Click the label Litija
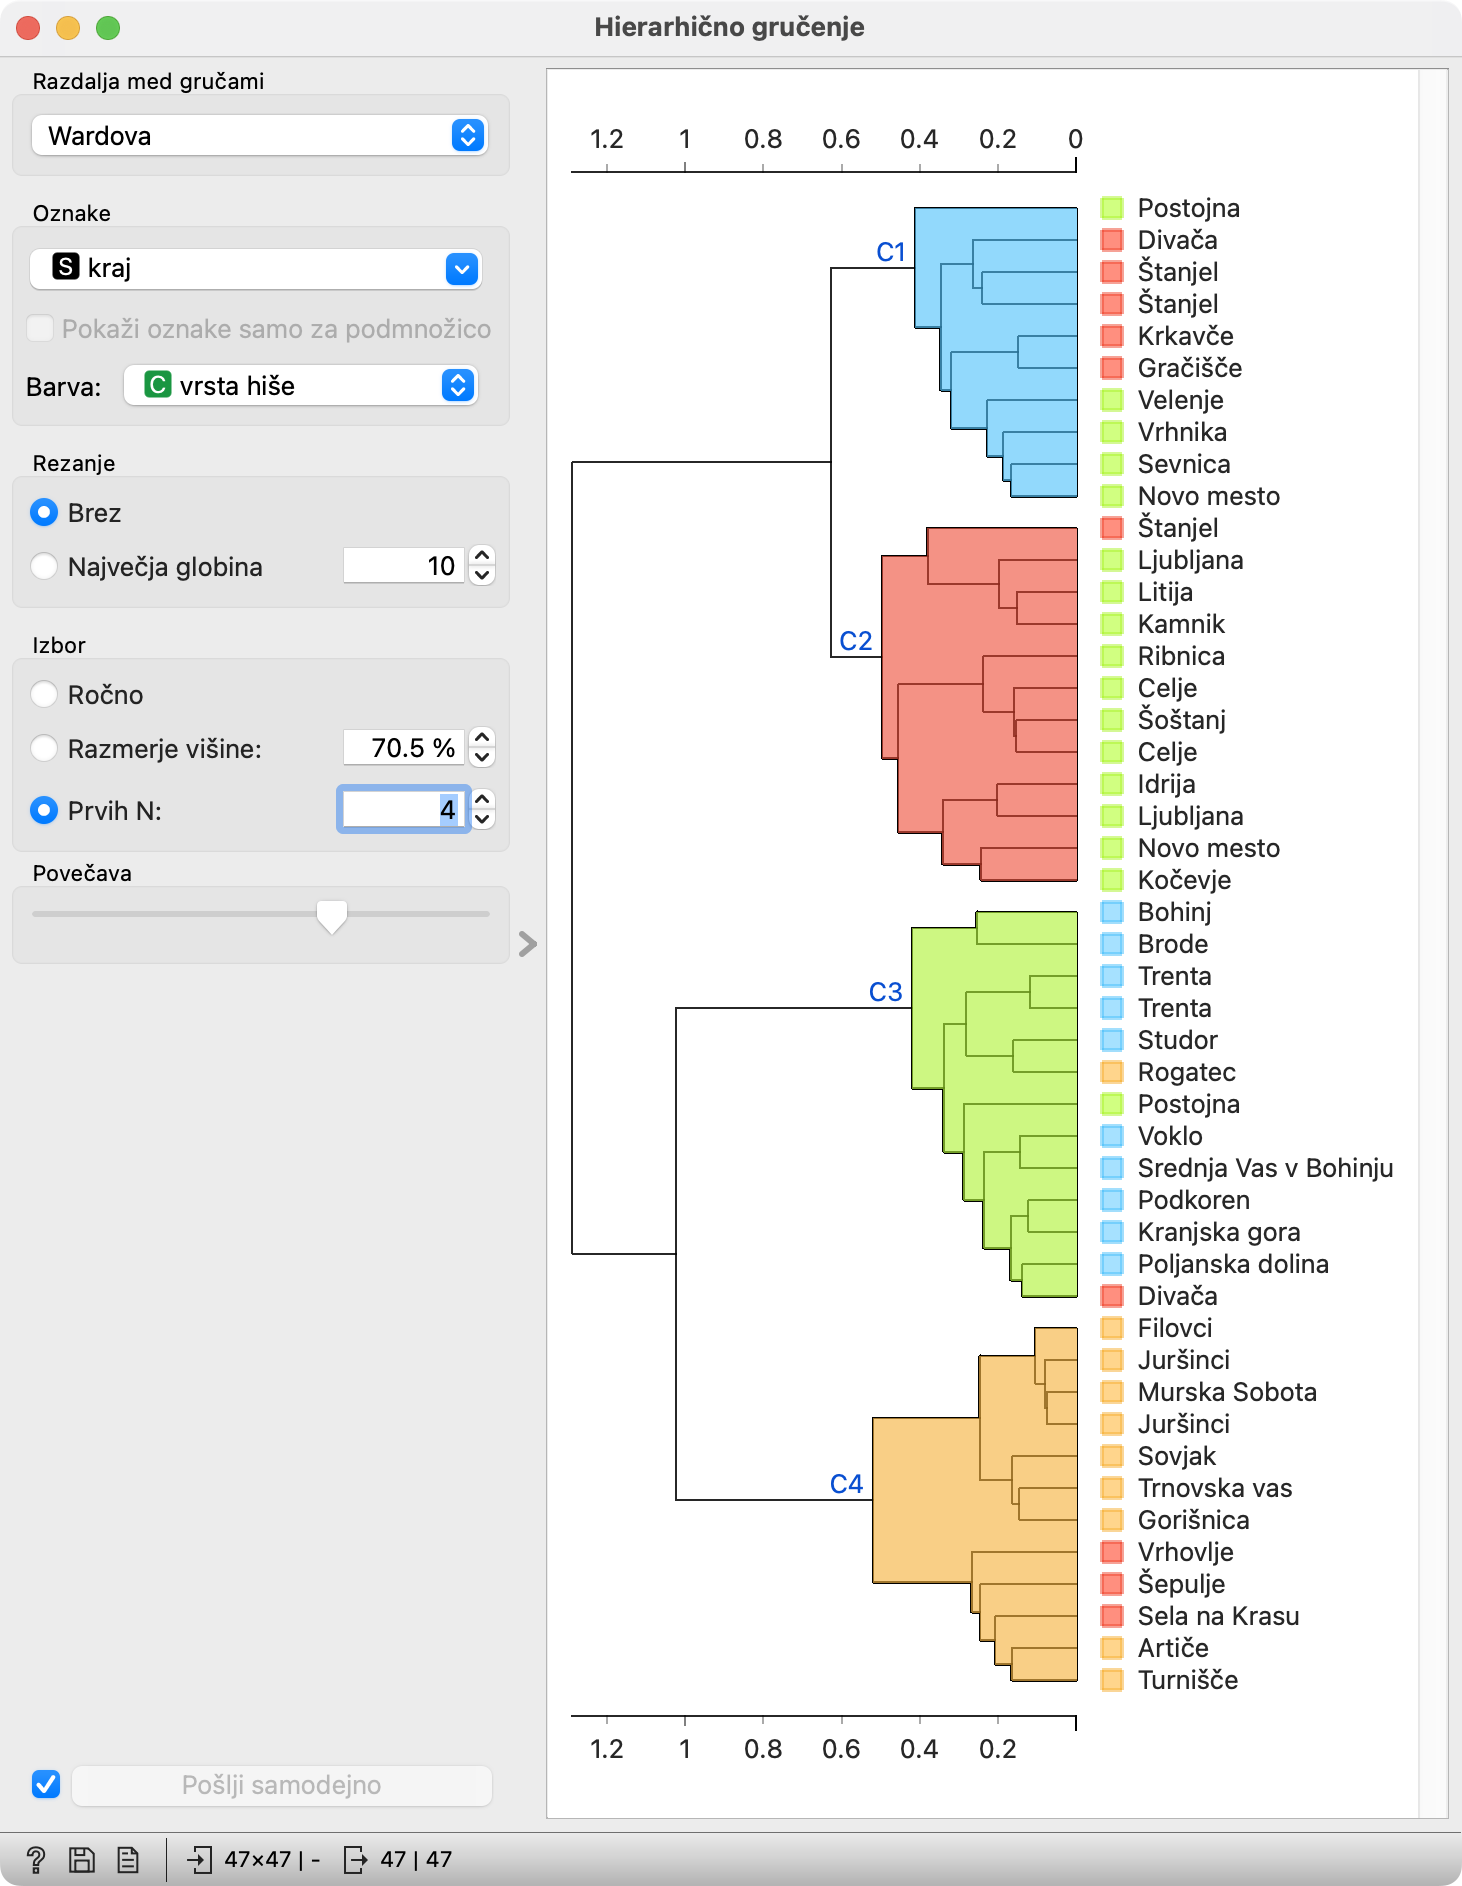This screenshot has width=1462, height=1886. (x=1165, y=592)
